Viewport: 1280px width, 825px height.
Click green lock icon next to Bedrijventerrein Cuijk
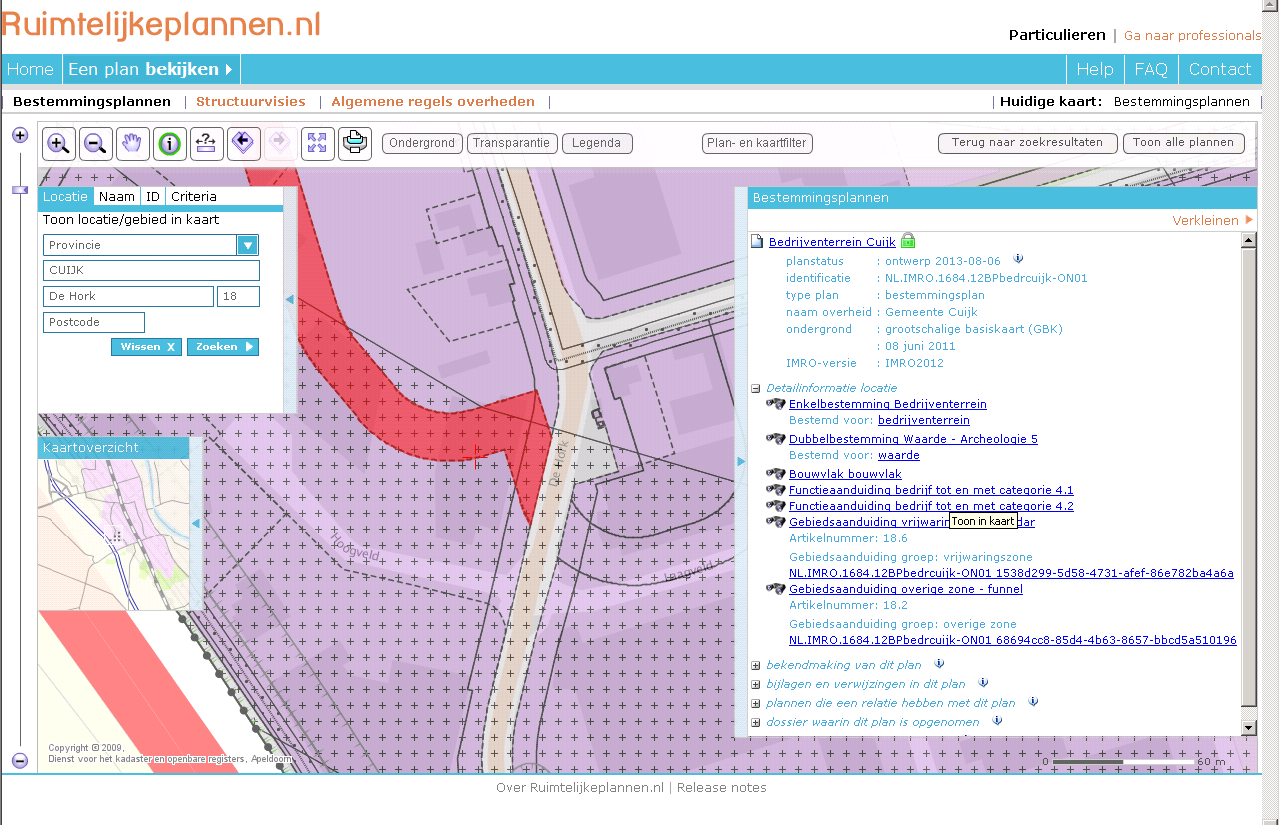(908, 240)
